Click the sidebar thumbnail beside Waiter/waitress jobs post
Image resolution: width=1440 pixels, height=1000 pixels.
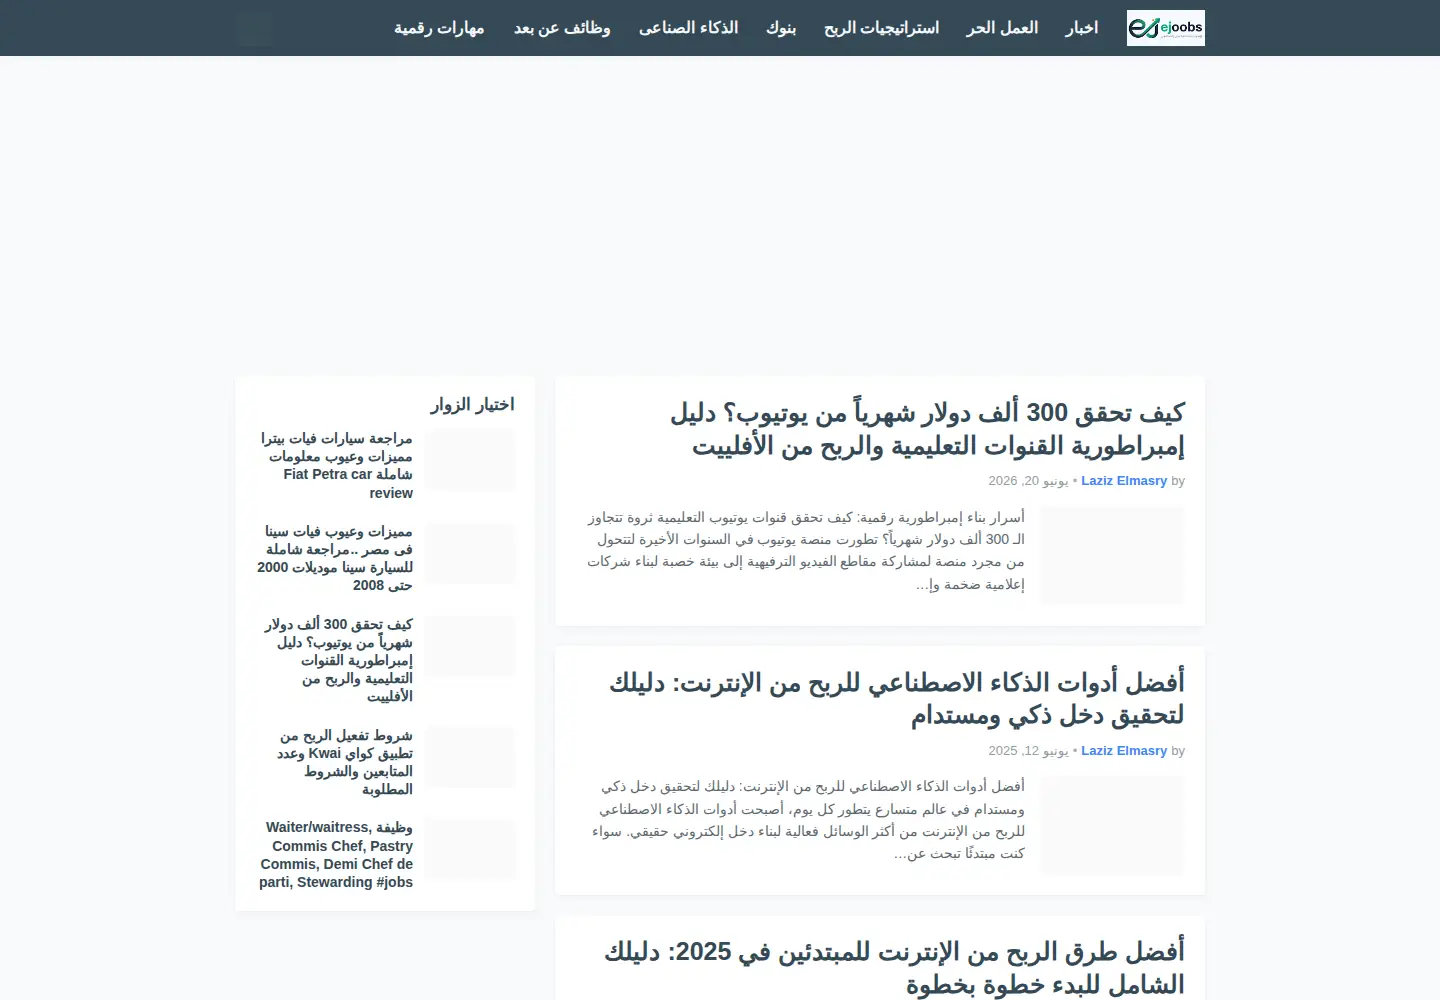470,850
